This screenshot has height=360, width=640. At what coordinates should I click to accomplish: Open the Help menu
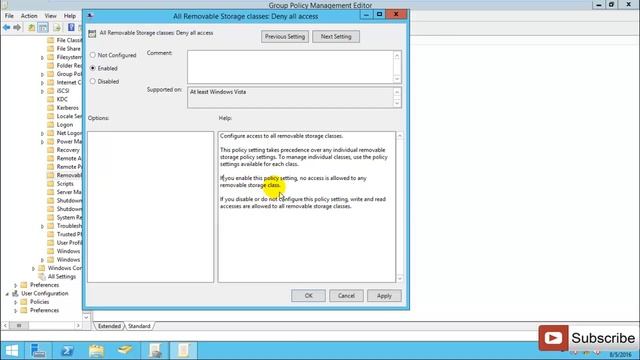[x=70, y=16]
